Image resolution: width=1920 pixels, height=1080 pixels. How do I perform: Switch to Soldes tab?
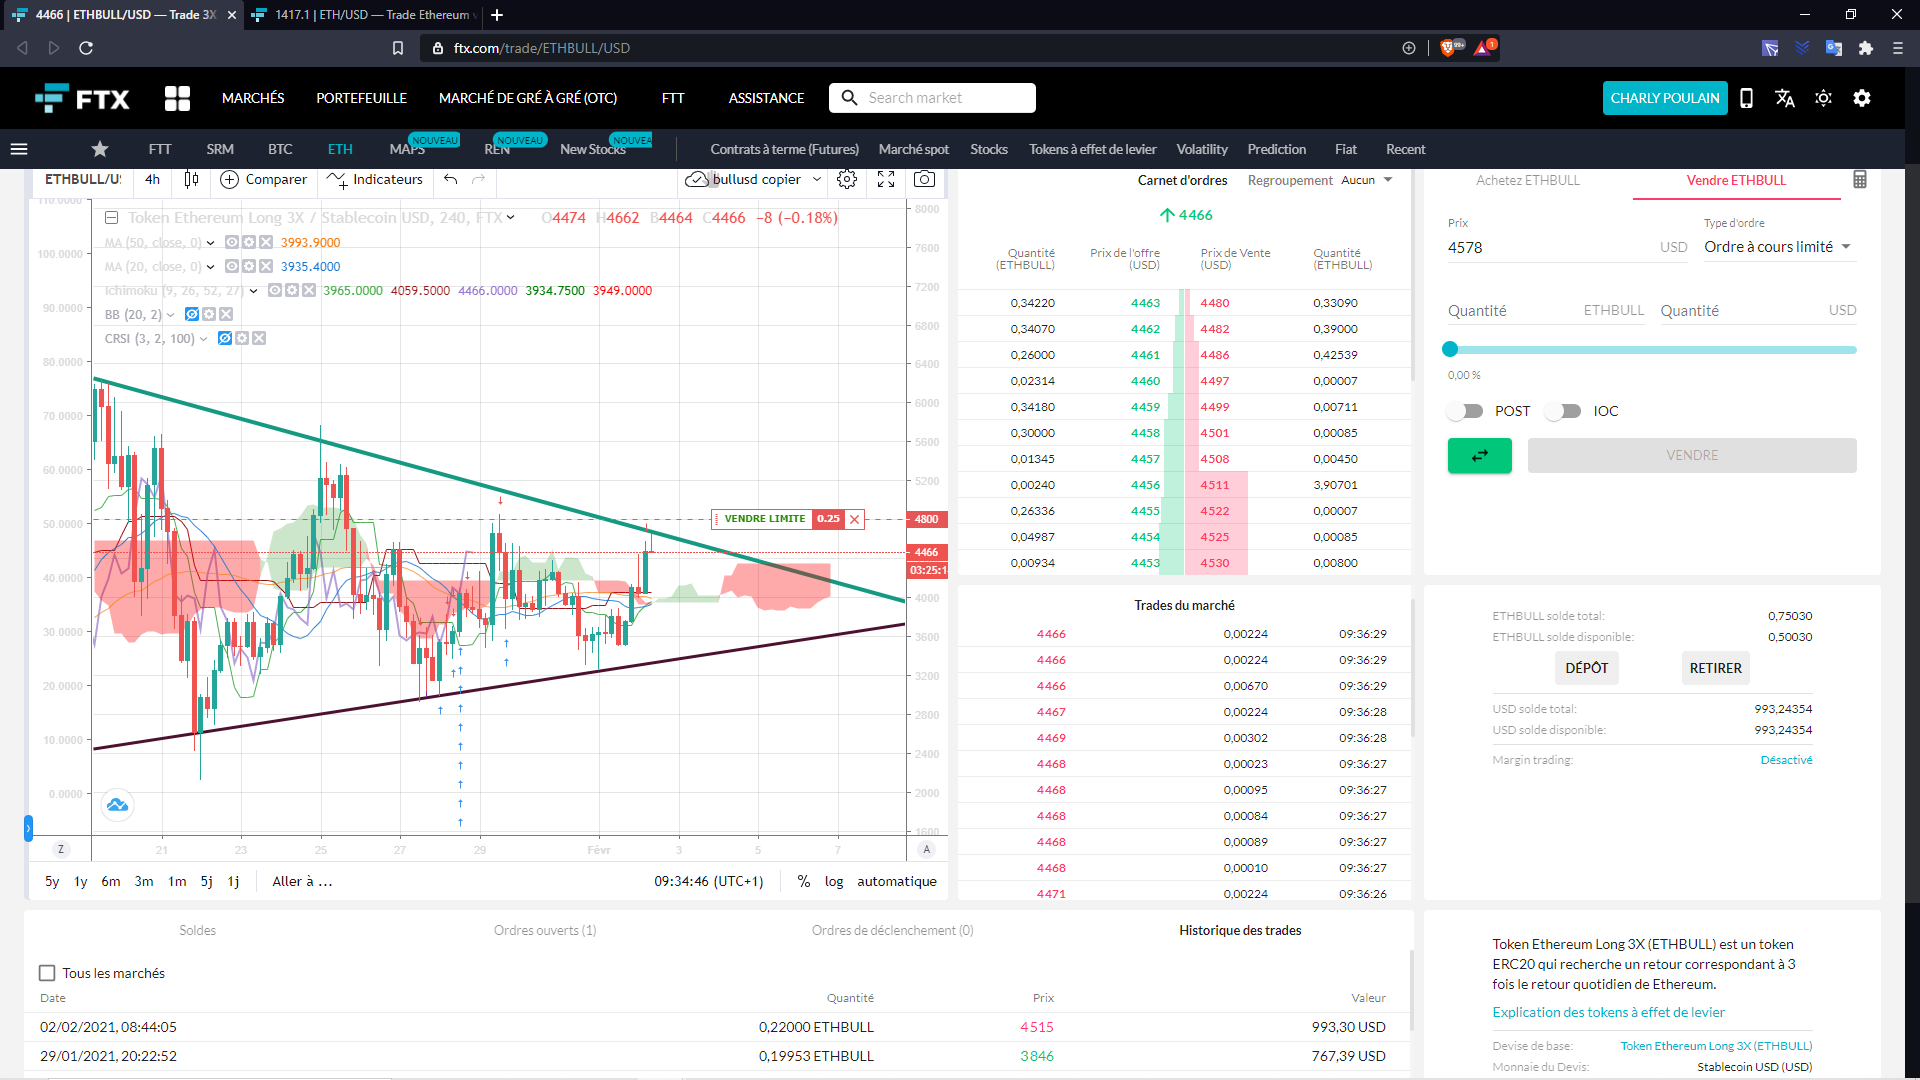point(197,930)
